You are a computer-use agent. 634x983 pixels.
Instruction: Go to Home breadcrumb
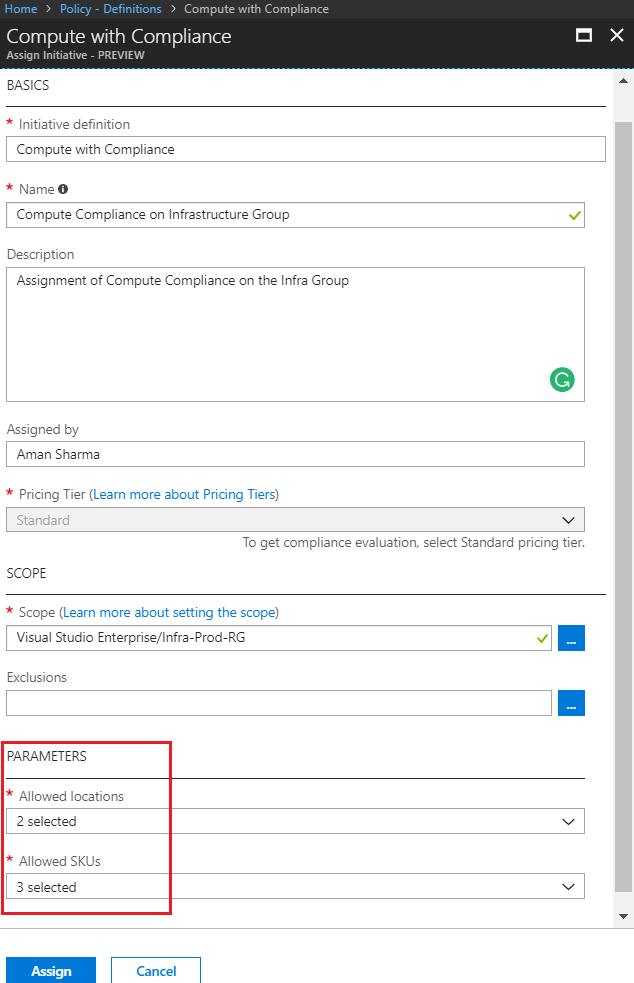(x=21, y=9)
